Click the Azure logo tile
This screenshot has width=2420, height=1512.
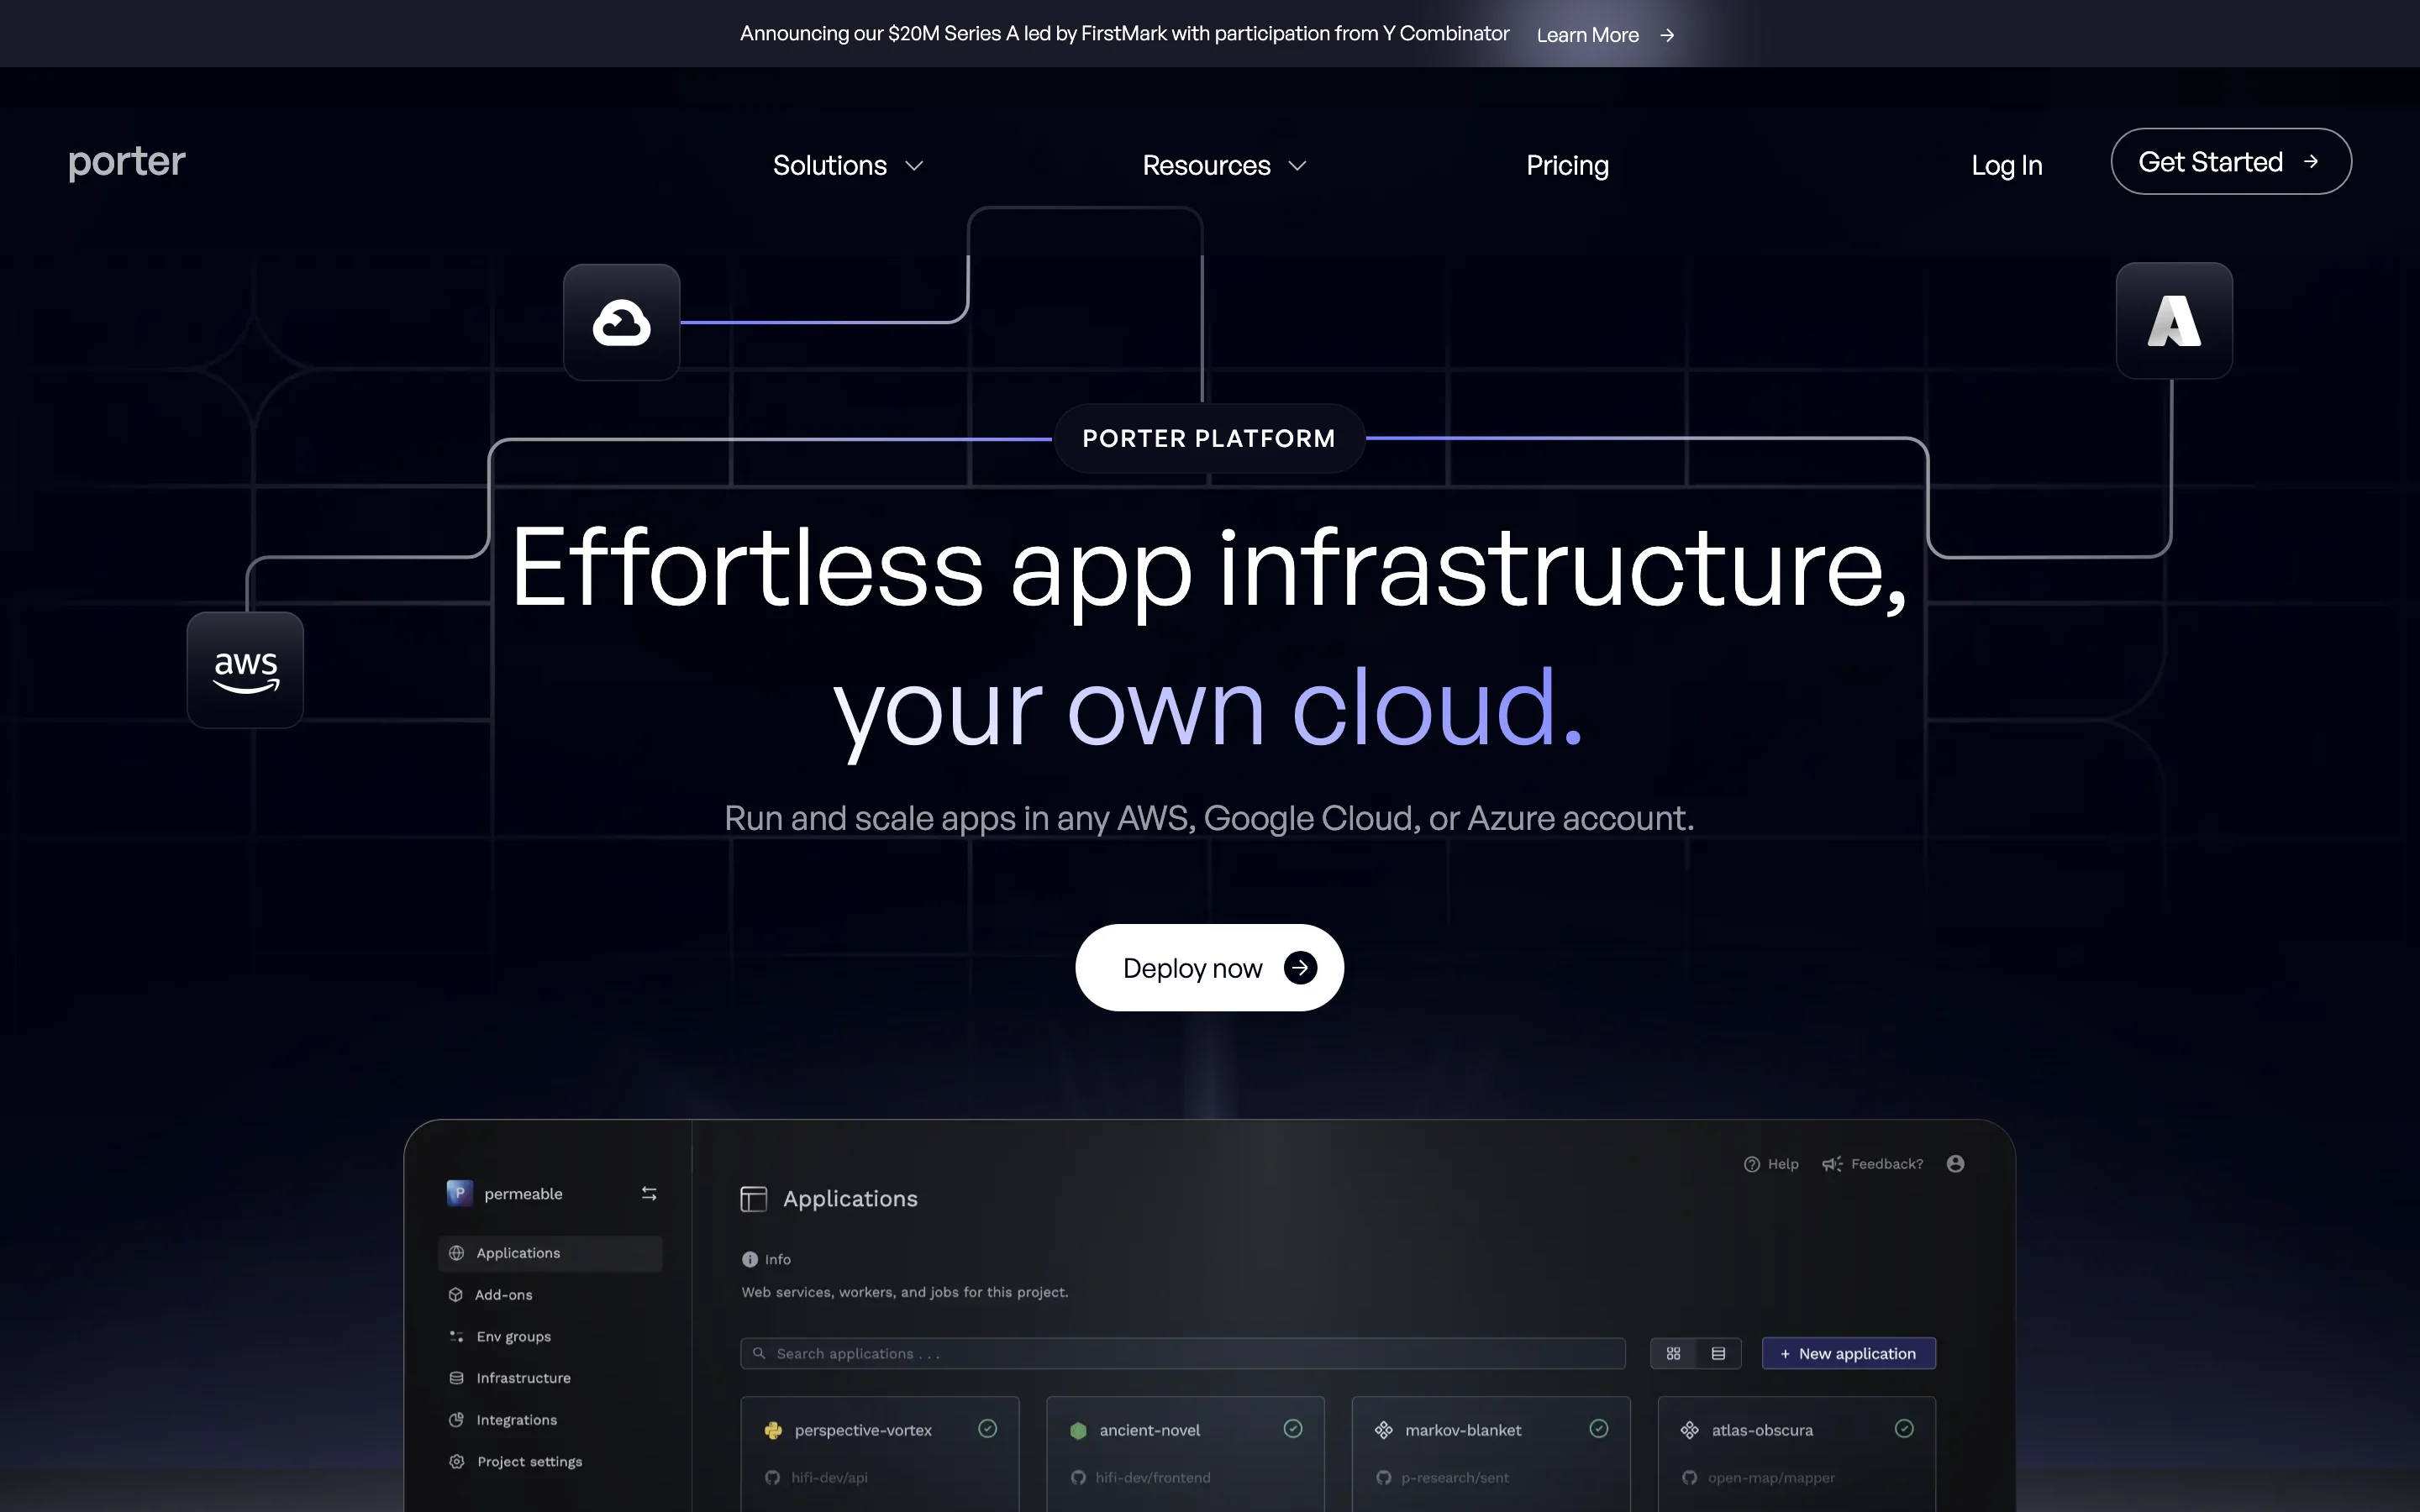pos(2173,321)
